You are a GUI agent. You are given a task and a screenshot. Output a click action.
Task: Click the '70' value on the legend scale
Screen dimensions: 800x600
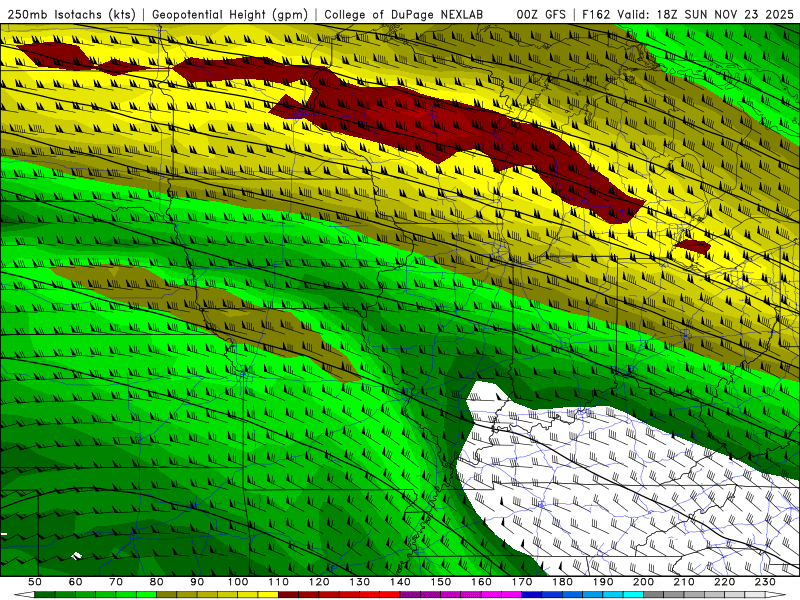coord(116,582)
